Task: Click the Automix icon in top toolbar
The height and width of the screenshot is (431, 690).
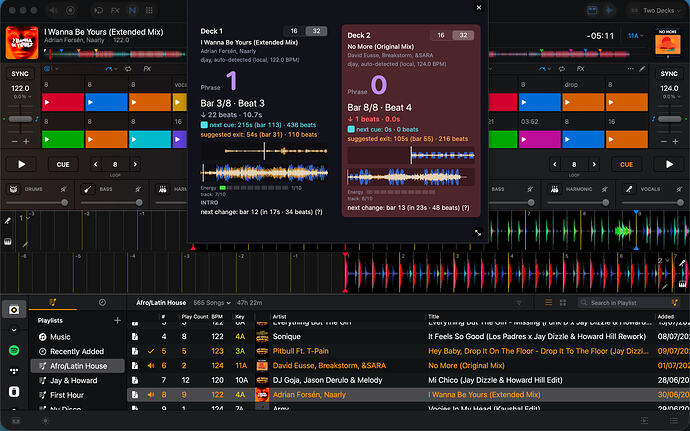Action: (x=99, y=10)
